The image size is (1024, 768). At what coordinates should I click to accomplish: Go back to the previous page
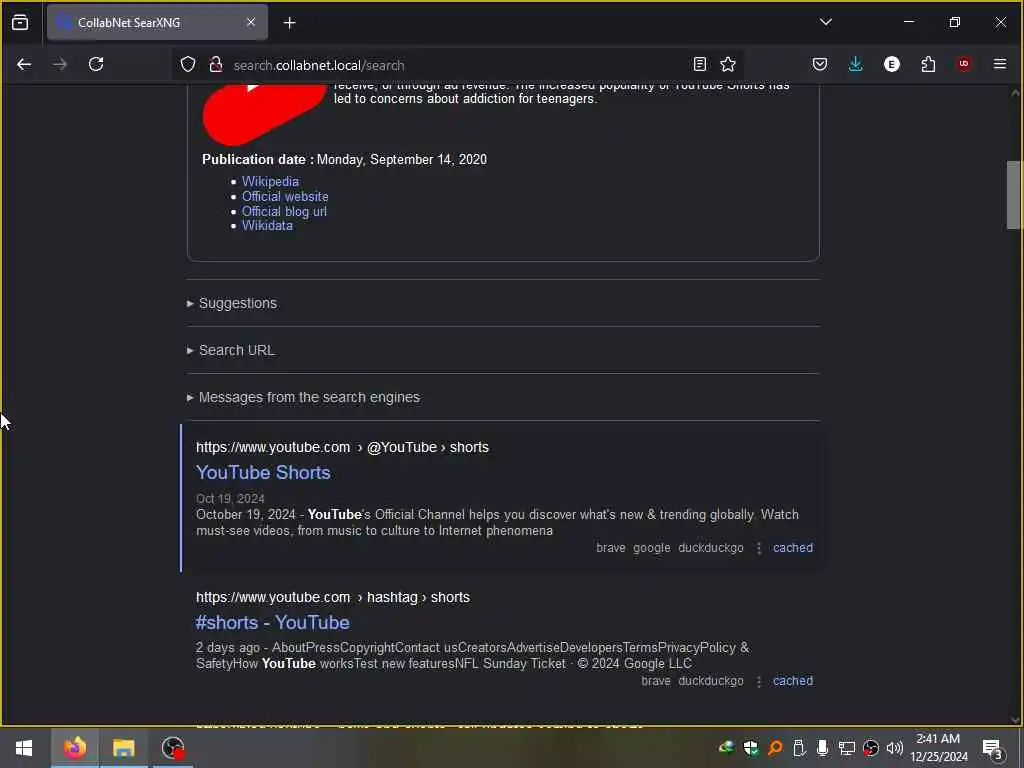pos(24,64)
